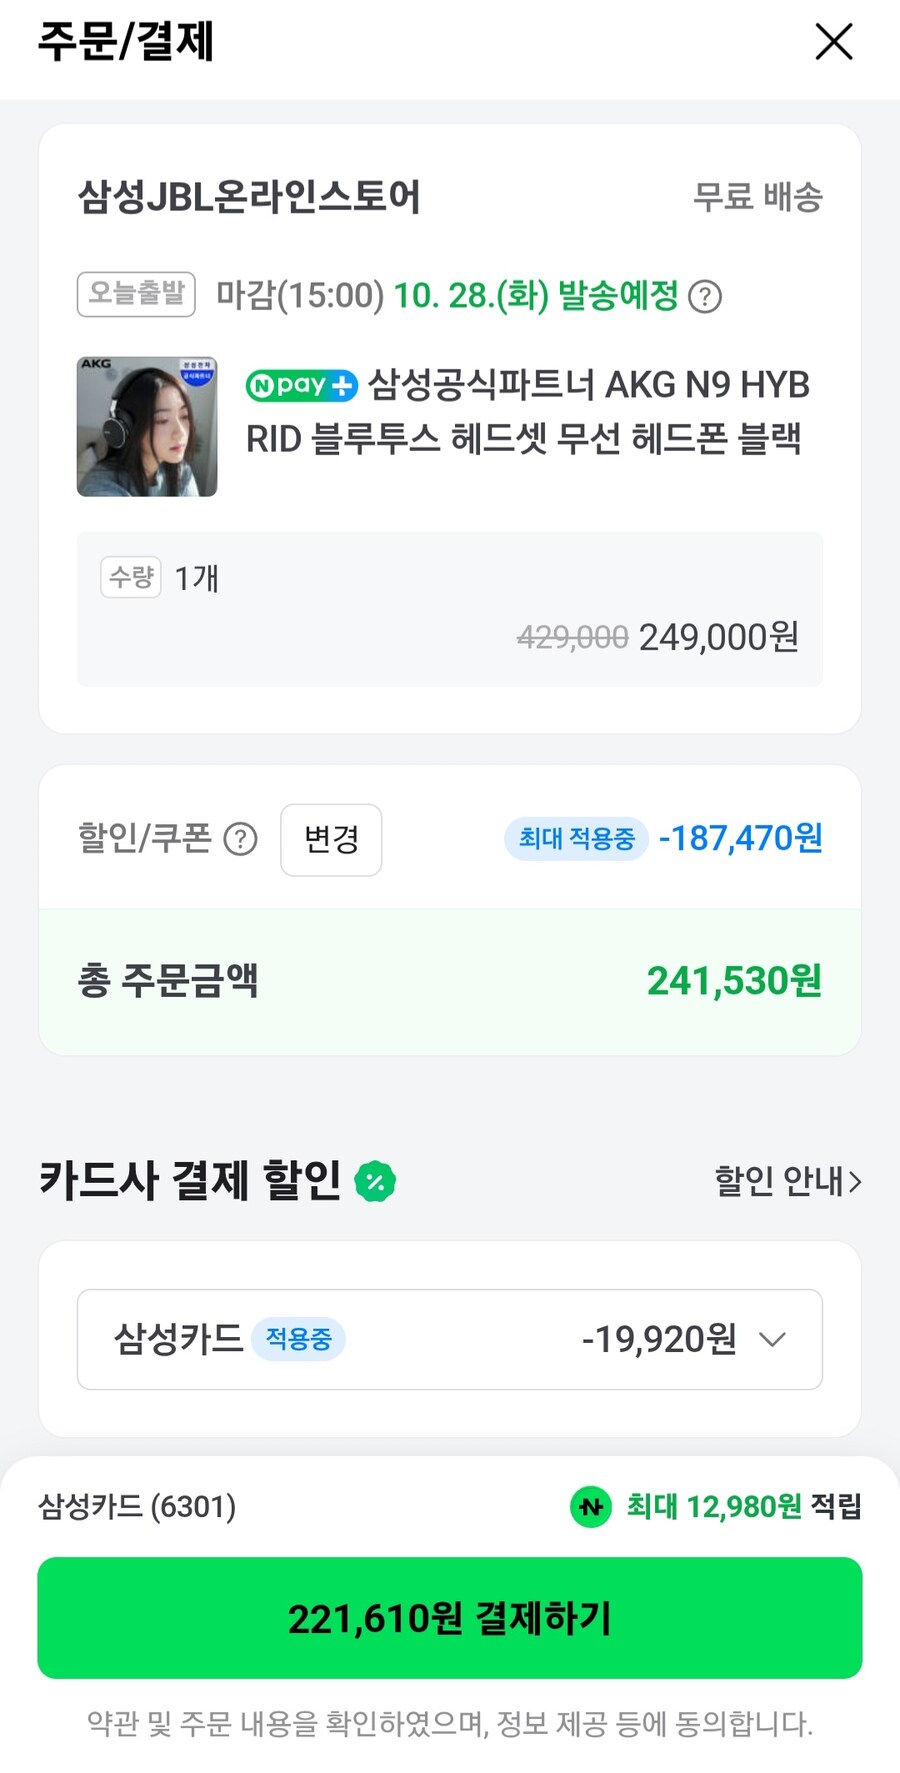Image resolution: width=900 pixels, height=1773 pixels.
Task: Close the 주문/결제 page with X
Action: click(x=833, y=42)
